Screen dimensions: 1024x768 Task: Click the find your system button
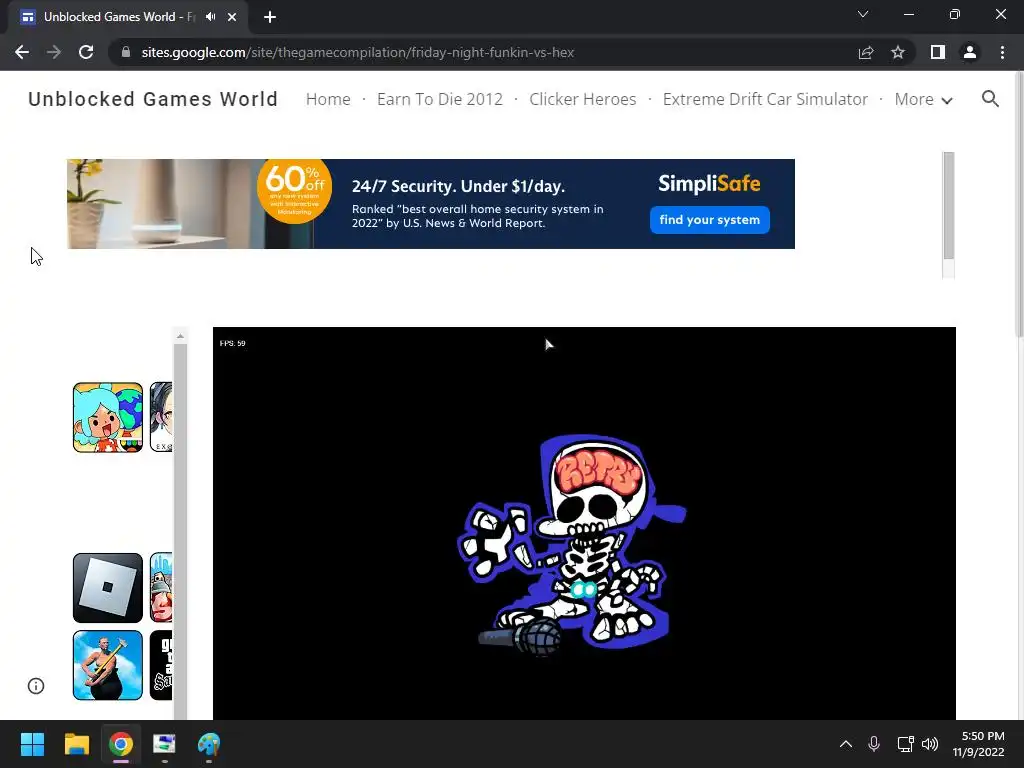(709, 220)
